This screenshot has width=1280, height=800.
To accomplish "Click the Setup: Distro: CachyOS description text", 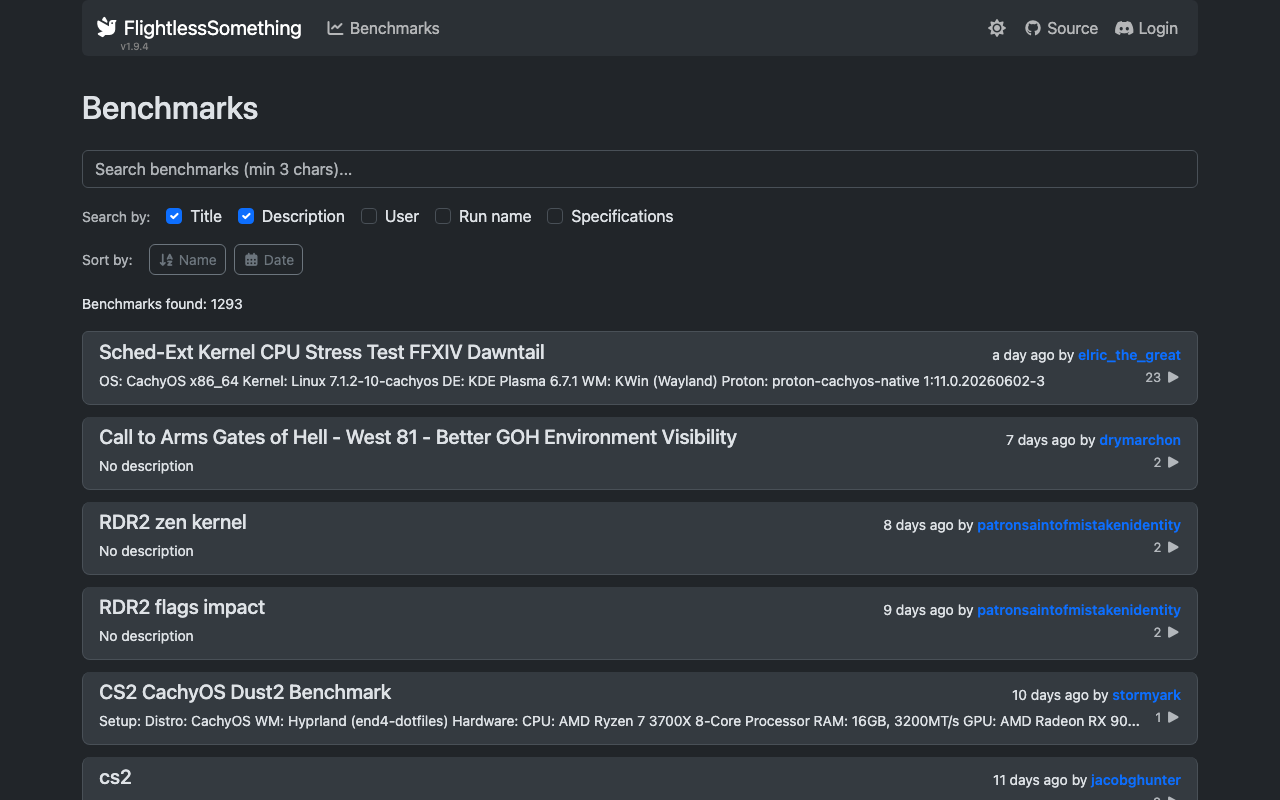I will (619, 721).
